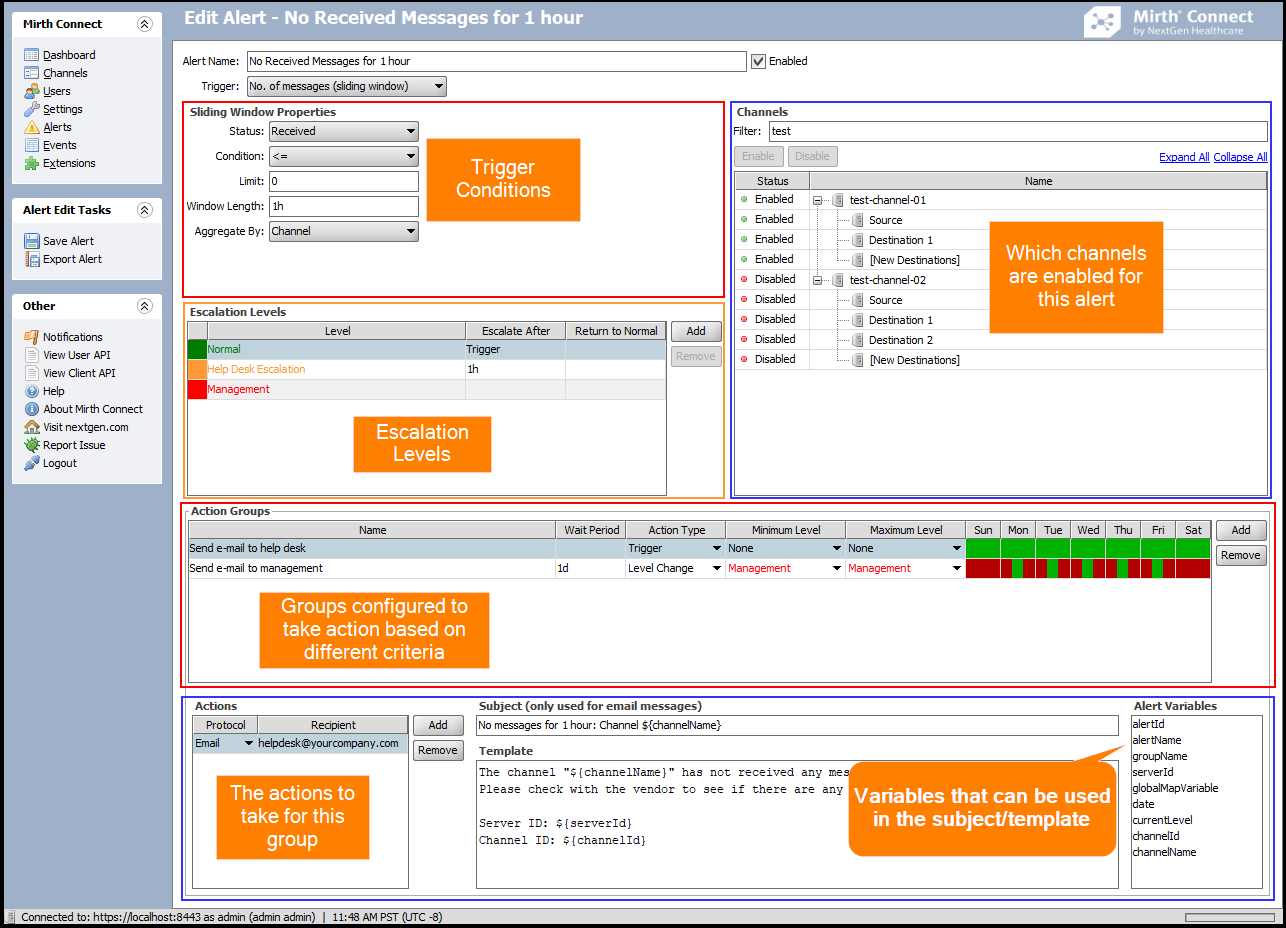Click Destination 2 connector icon
This screenshot has height=928, width=1286.
[857, 340]
